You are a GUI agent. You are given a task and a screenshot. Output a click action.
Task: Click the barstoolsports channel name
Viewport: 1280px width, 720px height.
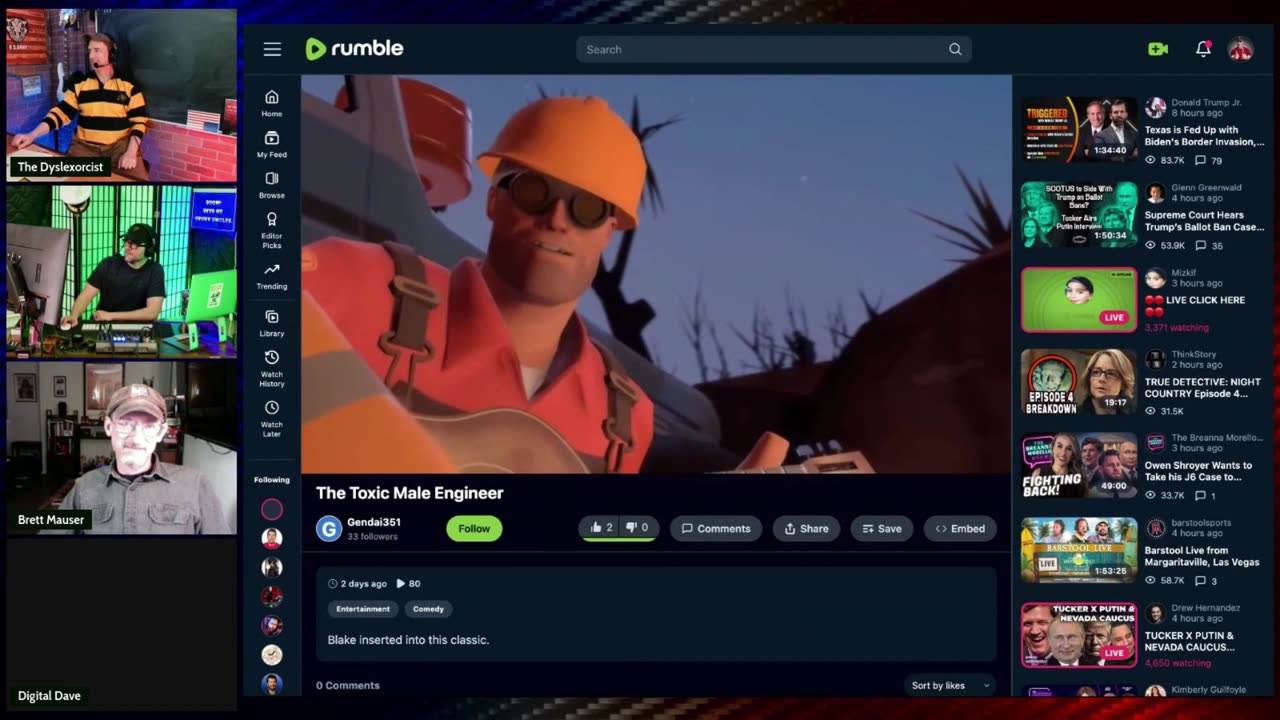[x=1201, y=522]
